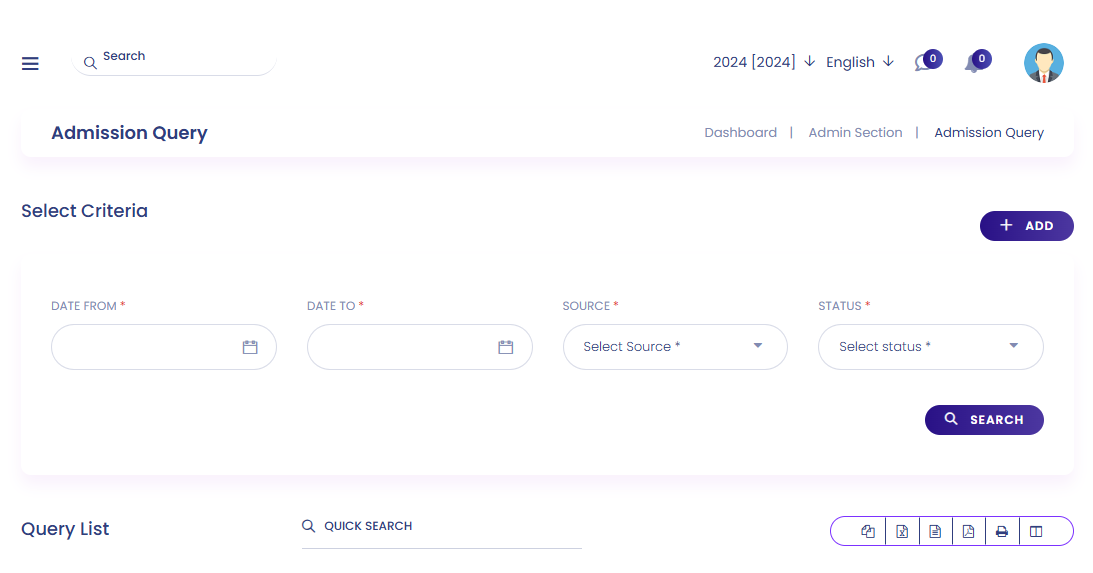Go to Dashboard breadcrumb
The width and height of the screenshot is (1093, 573).
740,132
